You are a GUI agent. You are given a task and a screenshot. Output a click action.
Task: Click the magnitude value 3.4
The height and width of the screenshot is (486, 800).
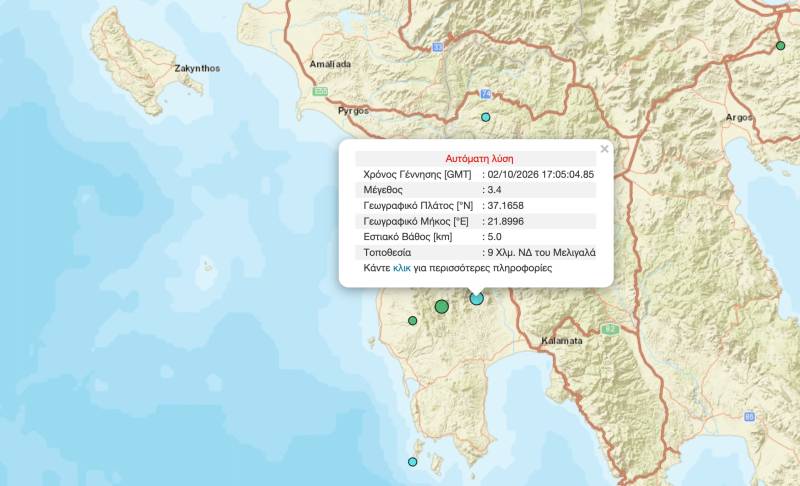click(494, 190)
